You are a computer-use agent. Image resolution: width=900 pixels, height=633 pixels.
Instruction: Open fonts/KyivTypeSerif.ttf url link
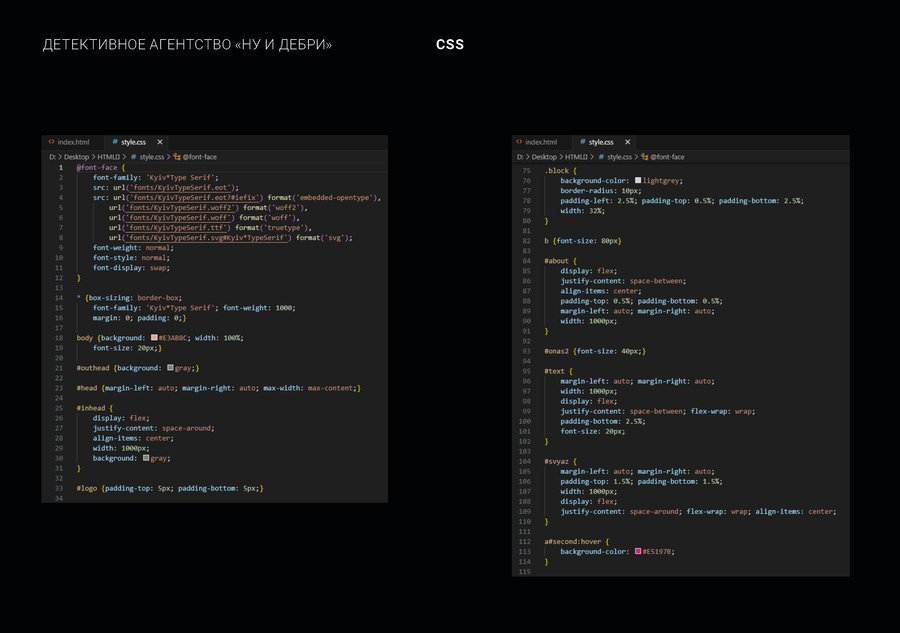pyautogui.click(x=176, y=228)
